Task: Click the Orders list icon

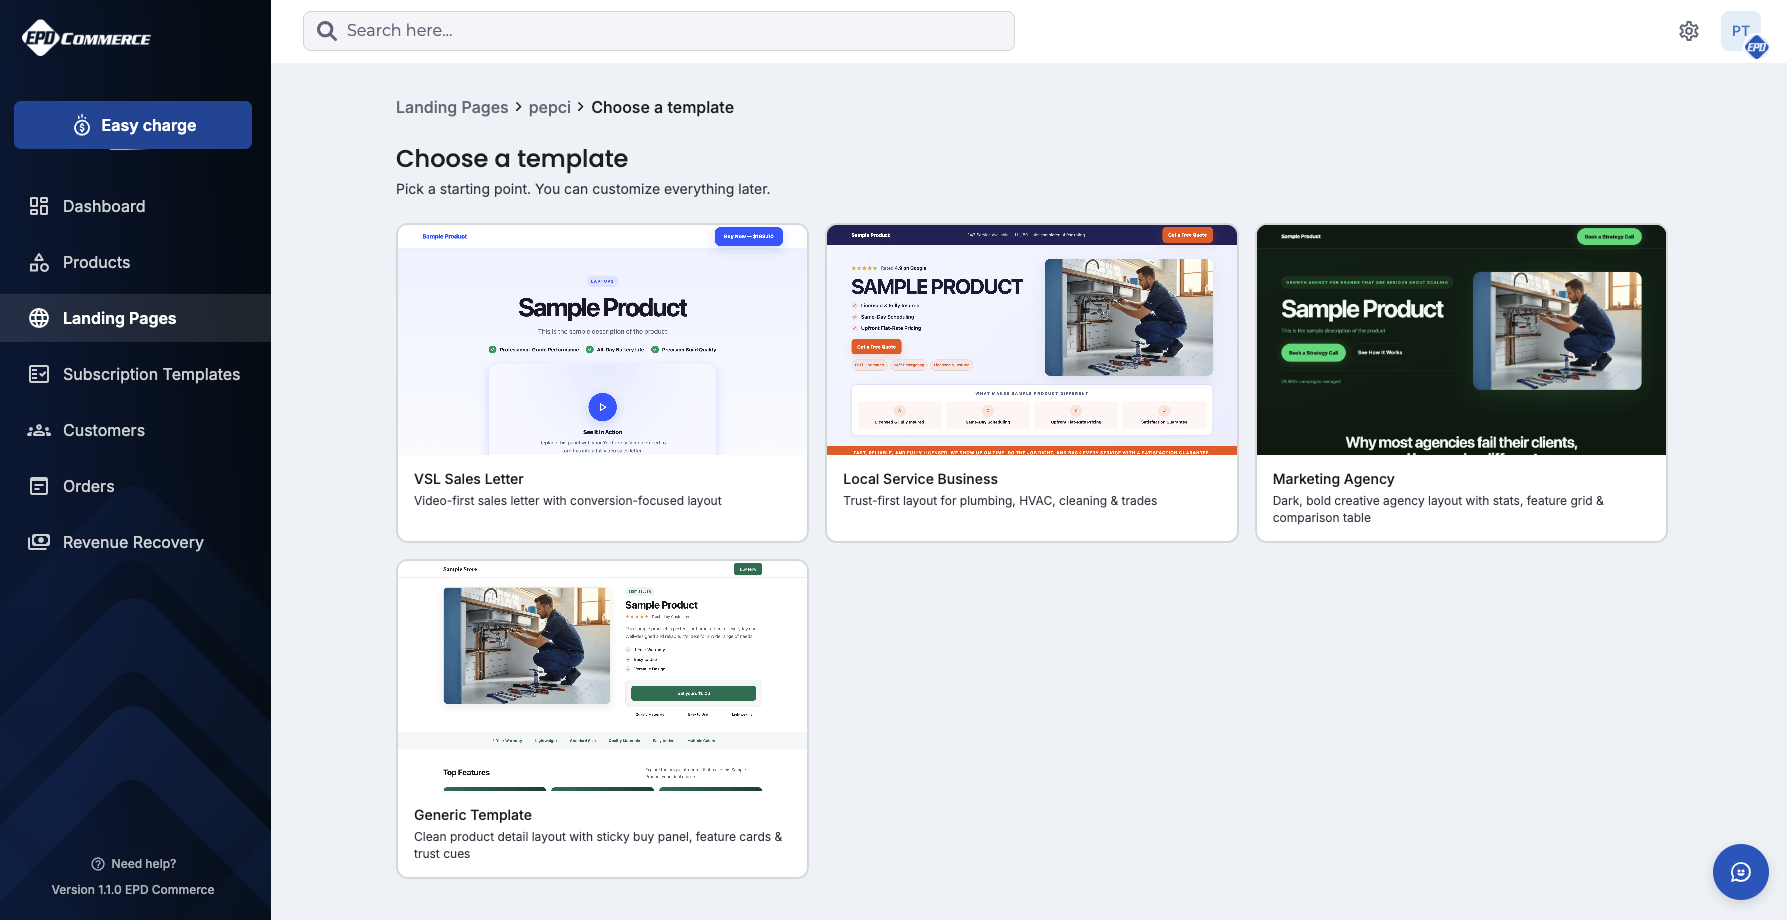Action: click(x=39, y=486)
